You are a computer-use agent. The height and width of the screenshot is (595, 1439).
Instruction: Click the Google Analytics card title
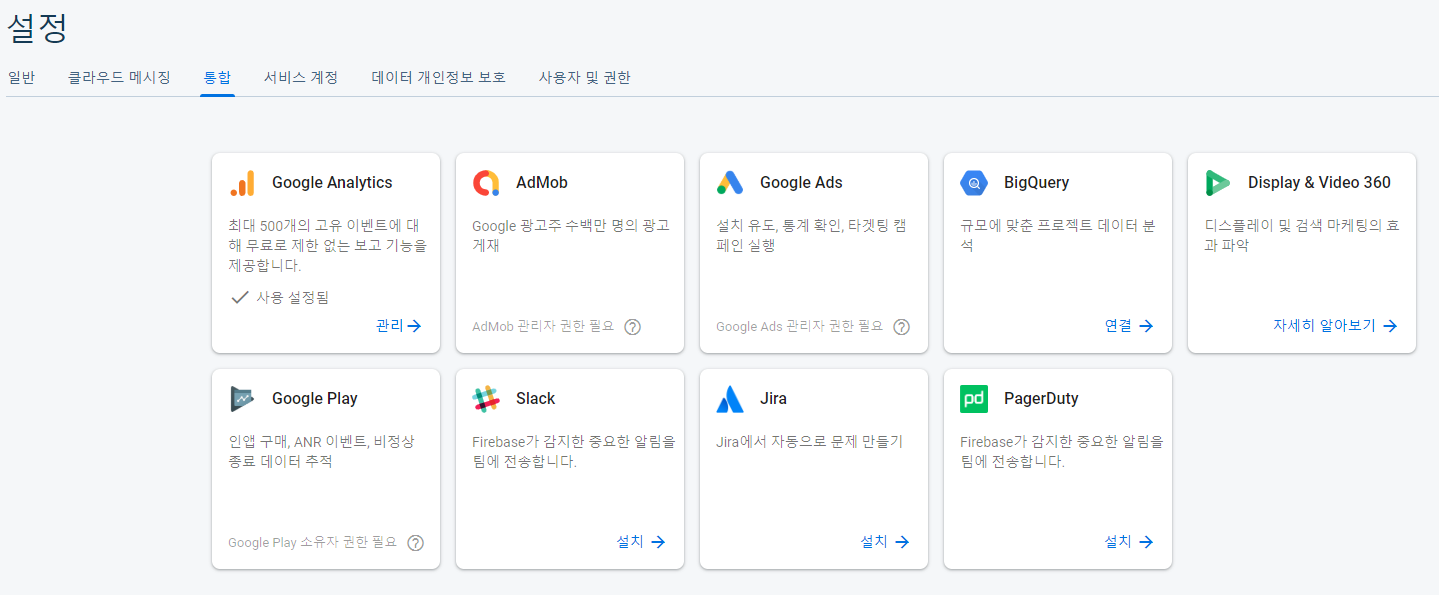332,183
